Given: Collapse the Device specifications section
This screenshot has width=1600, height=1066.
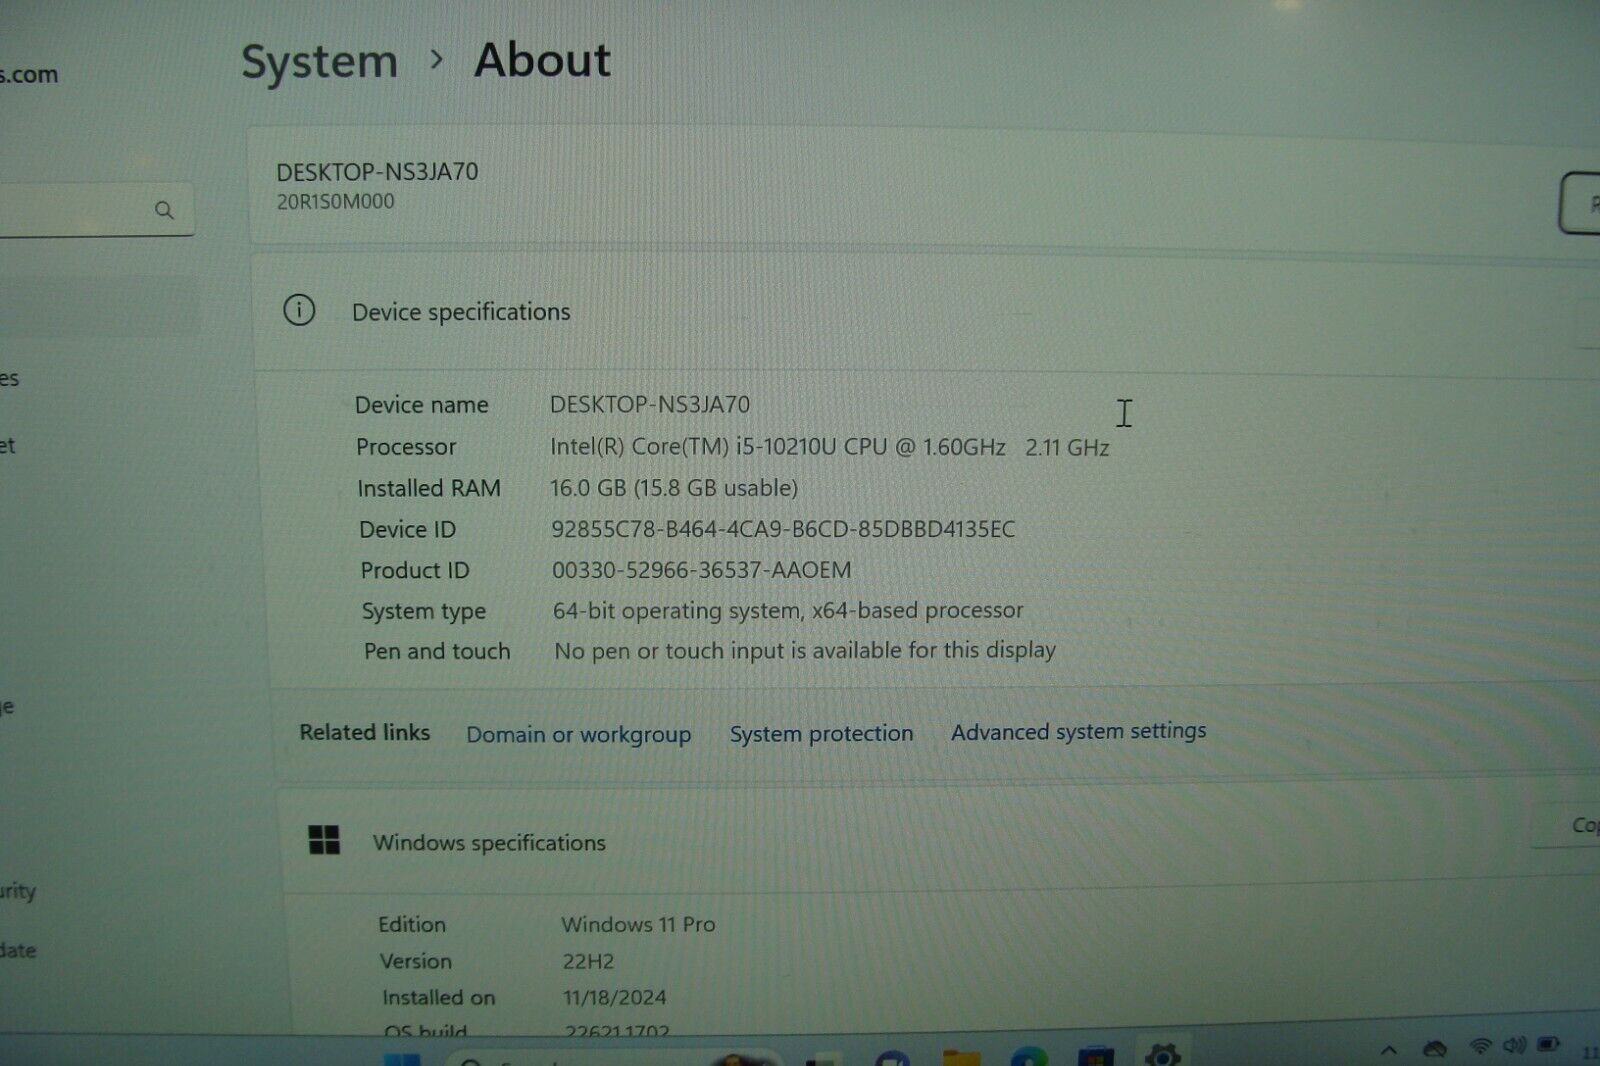Looking at the screenshot, I should click(x=461, y=311).
